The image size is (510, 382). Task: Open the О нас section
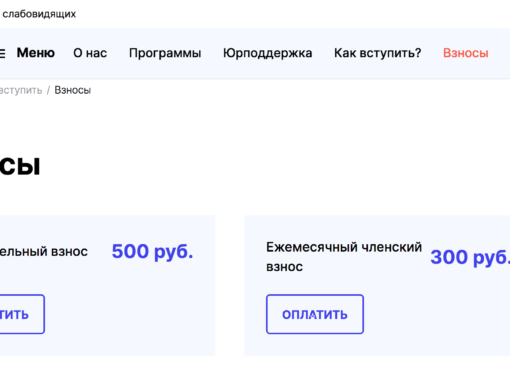(90, 53)
